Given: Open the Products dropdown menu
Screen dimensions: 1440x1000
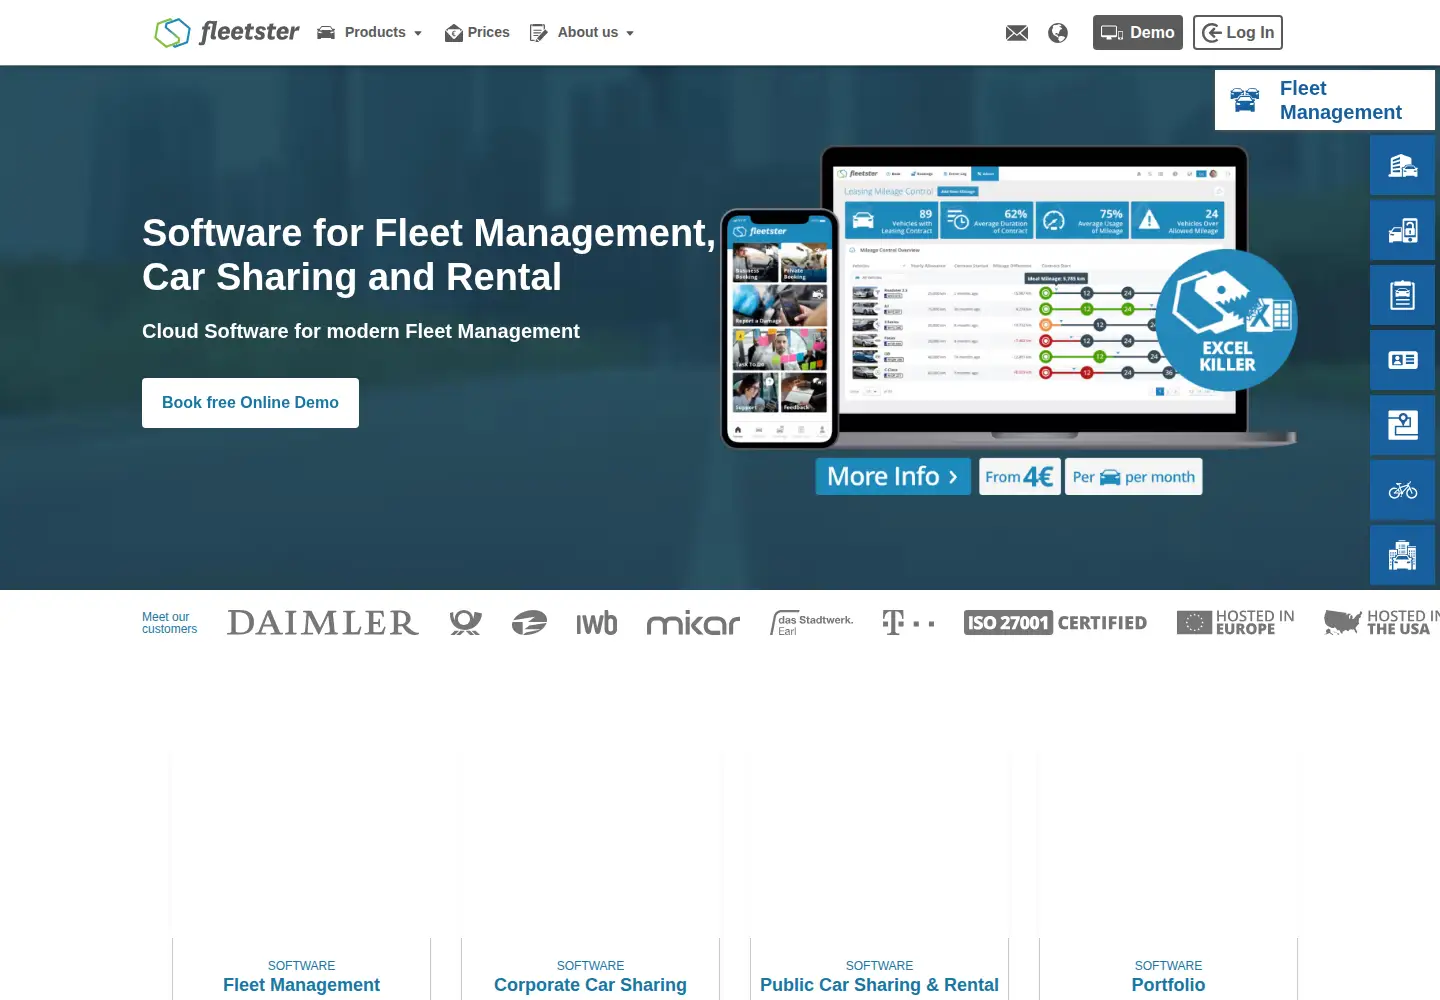Looking at the screenshot, I should (x=369, y=32).
